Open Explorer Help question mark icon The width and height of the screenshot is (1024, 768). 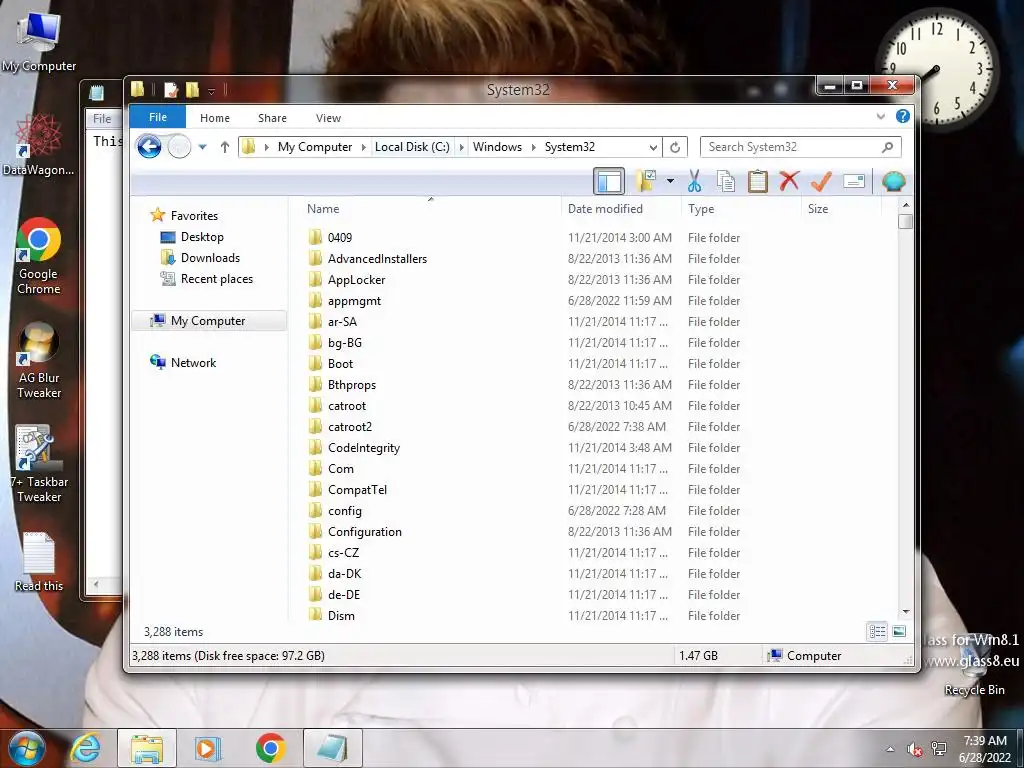903,116
